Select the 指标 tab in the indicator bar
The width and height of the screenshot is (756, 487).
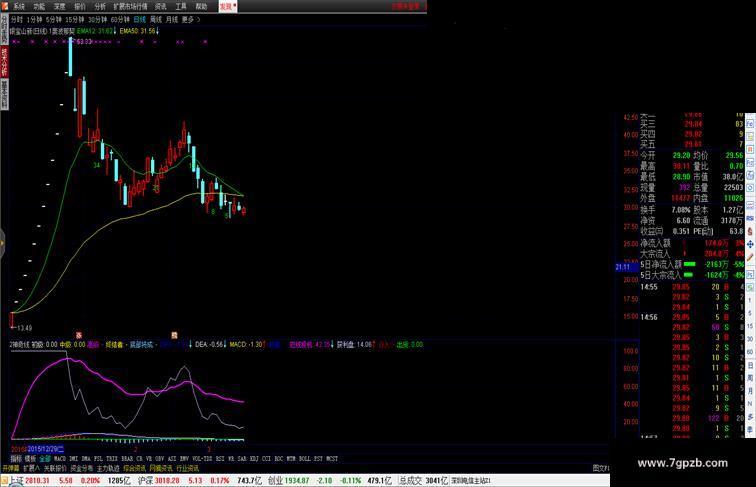16,459
